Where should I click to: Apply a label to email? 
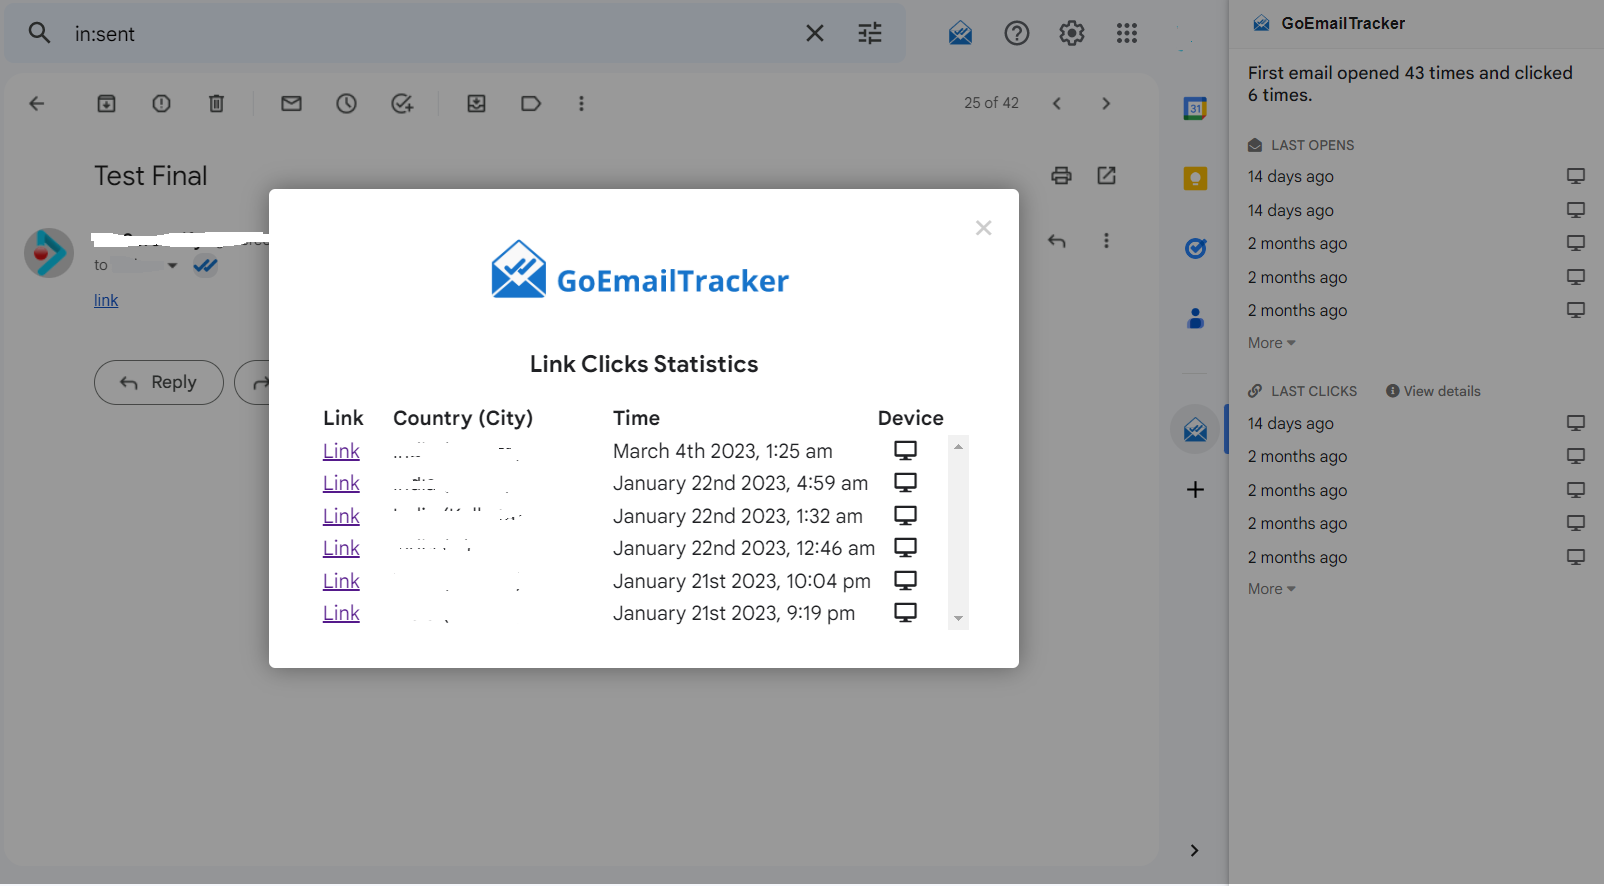click(531, 103)
